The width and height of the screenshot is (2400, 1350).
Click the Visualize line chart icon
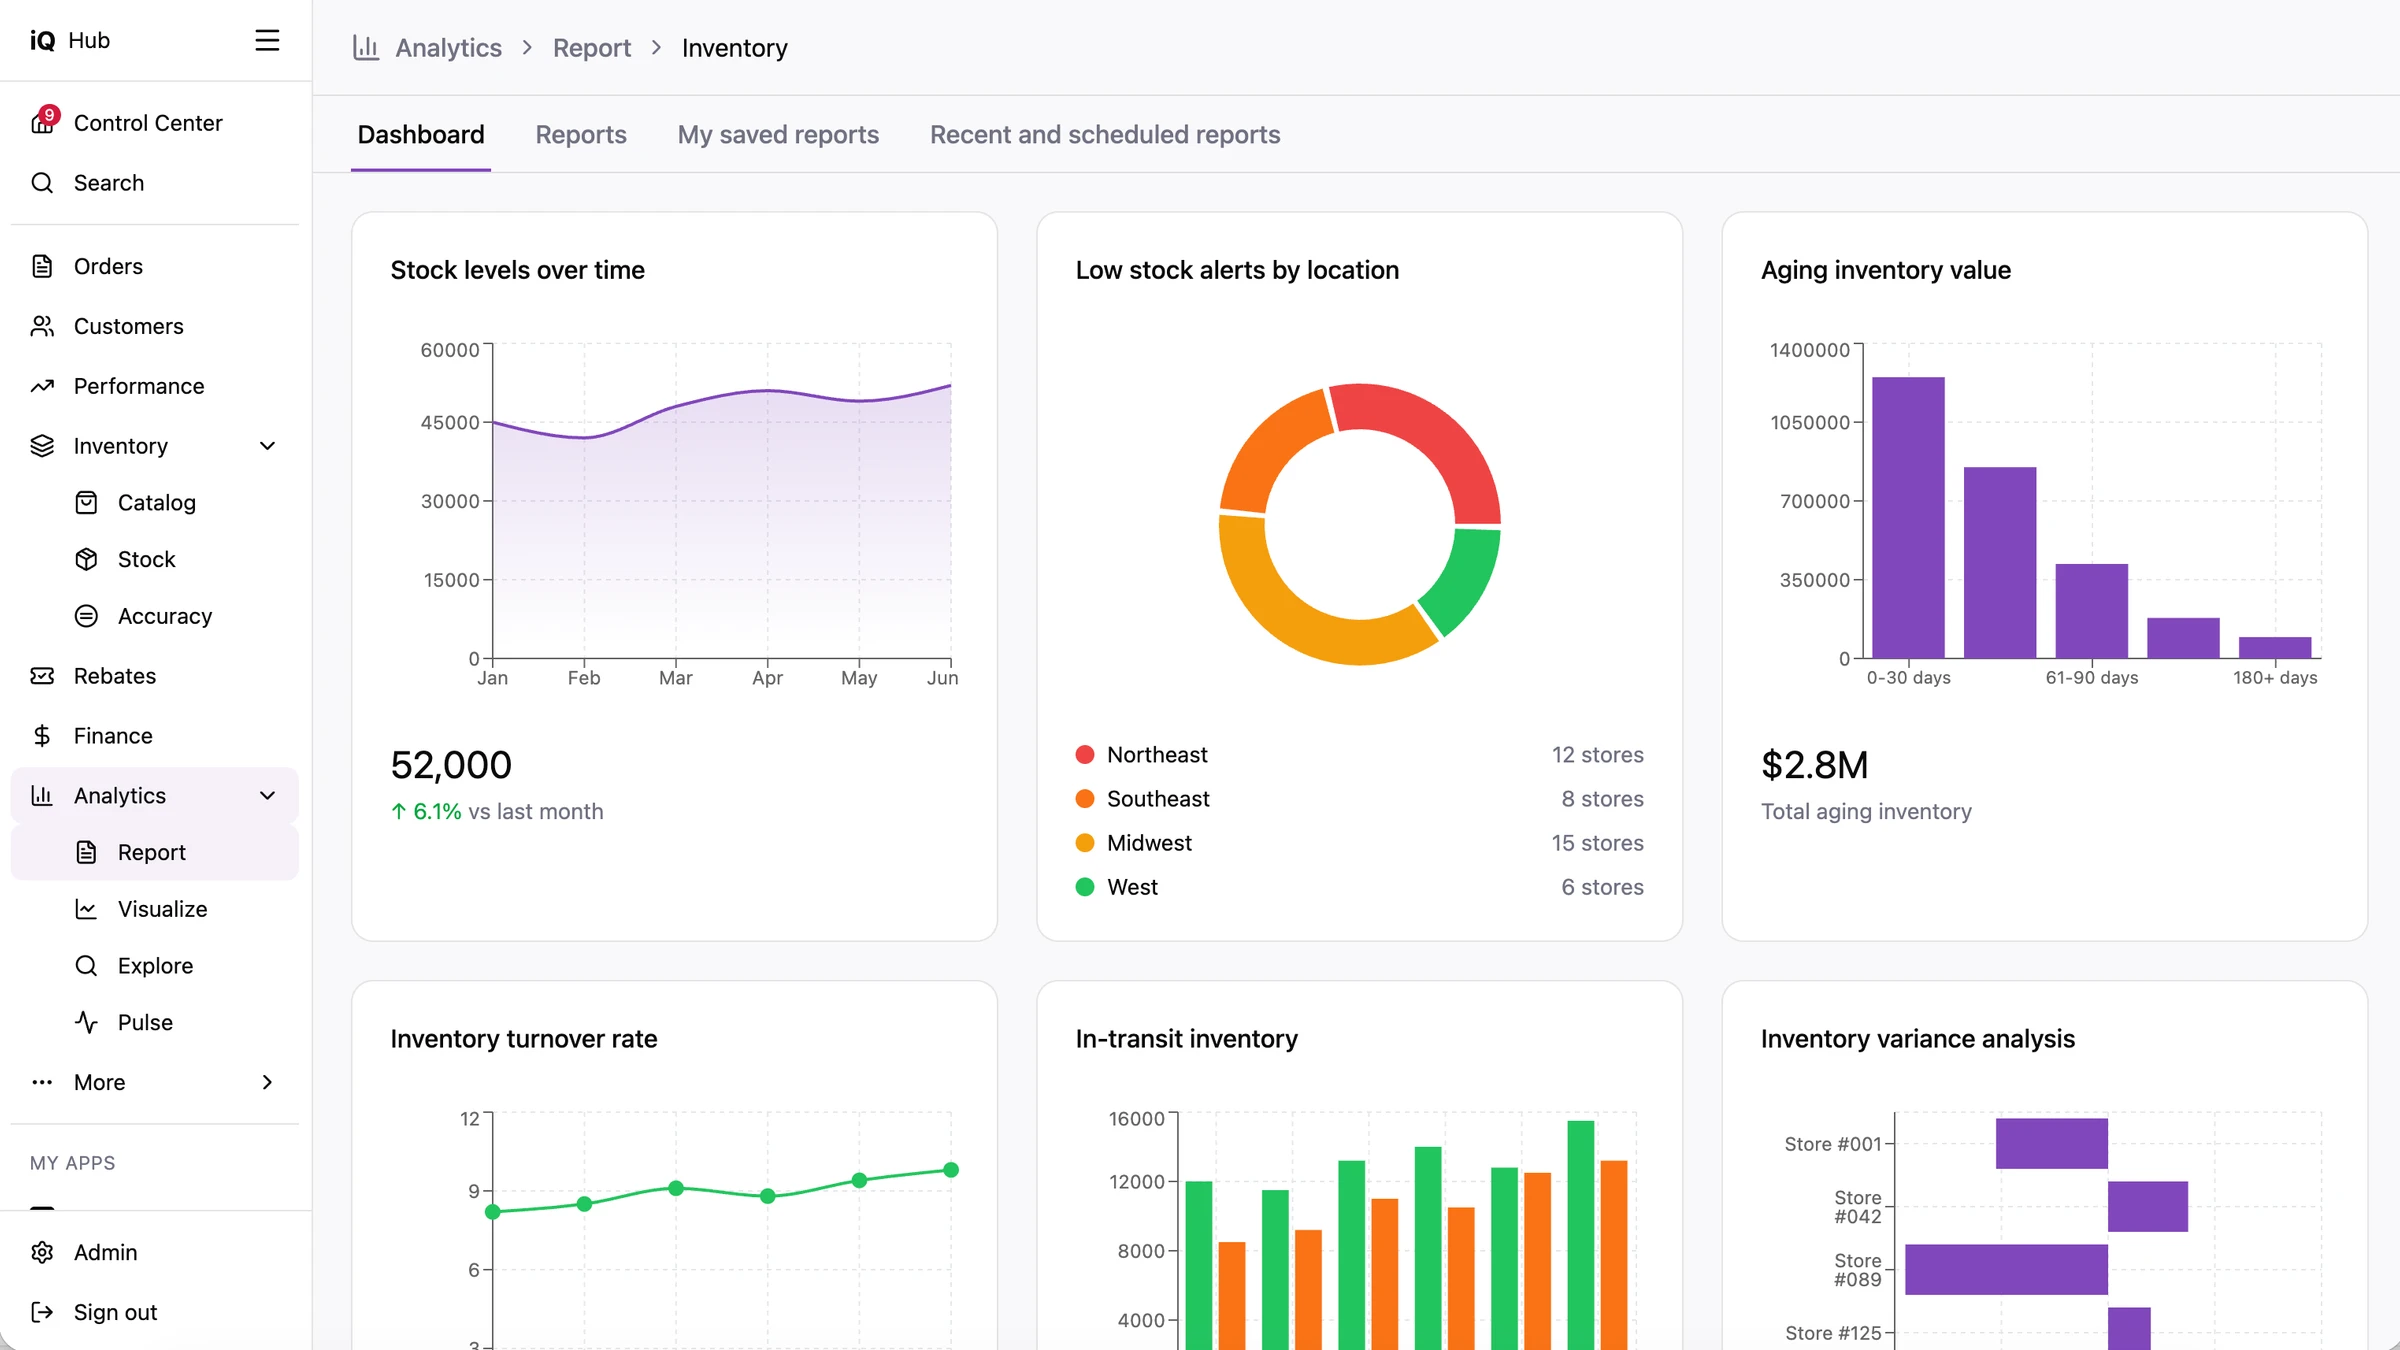click(86, 909)
